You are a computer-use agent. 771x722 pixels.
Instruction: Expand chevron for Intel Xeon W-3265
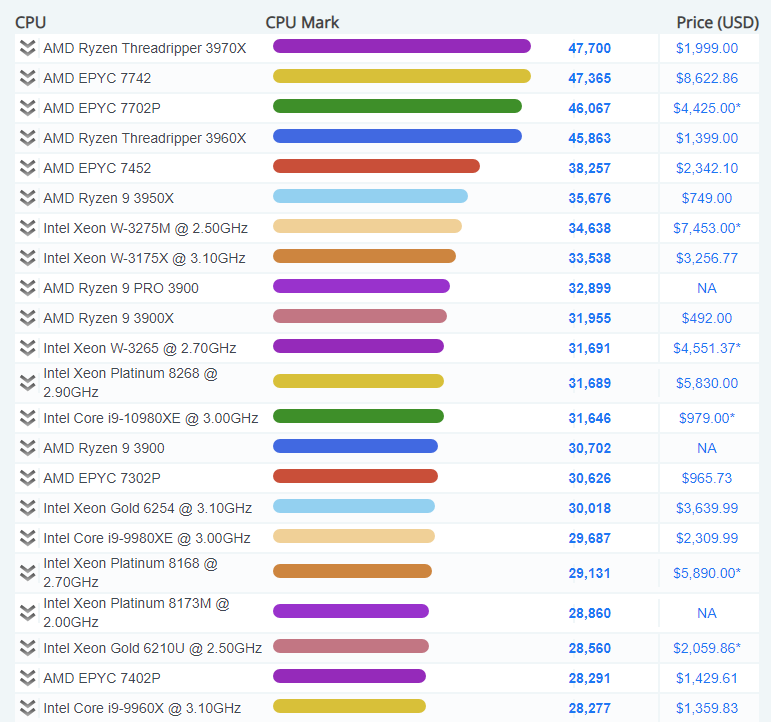pyautogui.click(x=28, y=348)
